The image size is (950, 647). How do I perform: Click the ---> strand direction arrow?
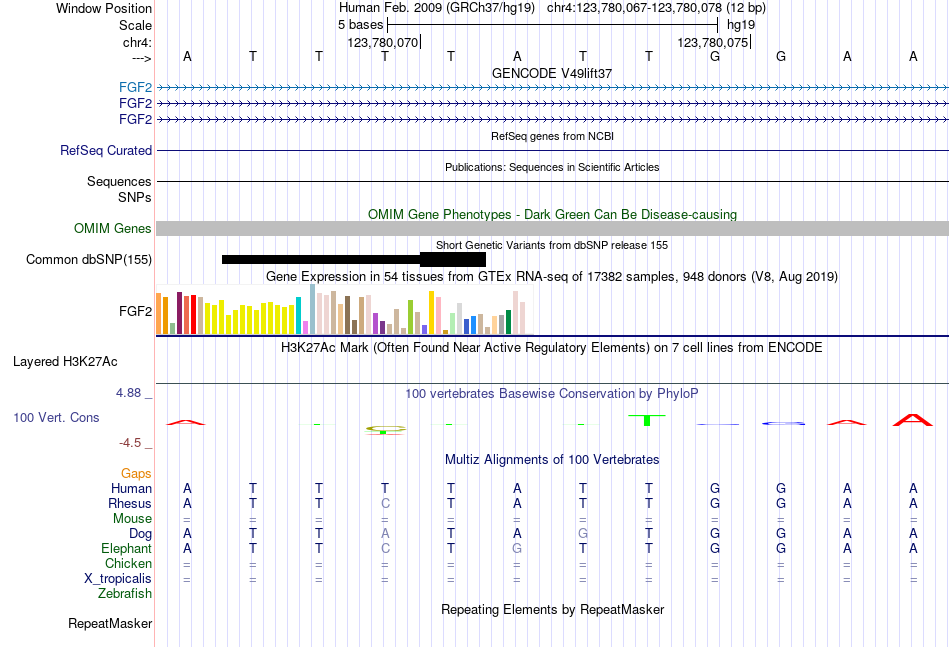coord(141,58)
